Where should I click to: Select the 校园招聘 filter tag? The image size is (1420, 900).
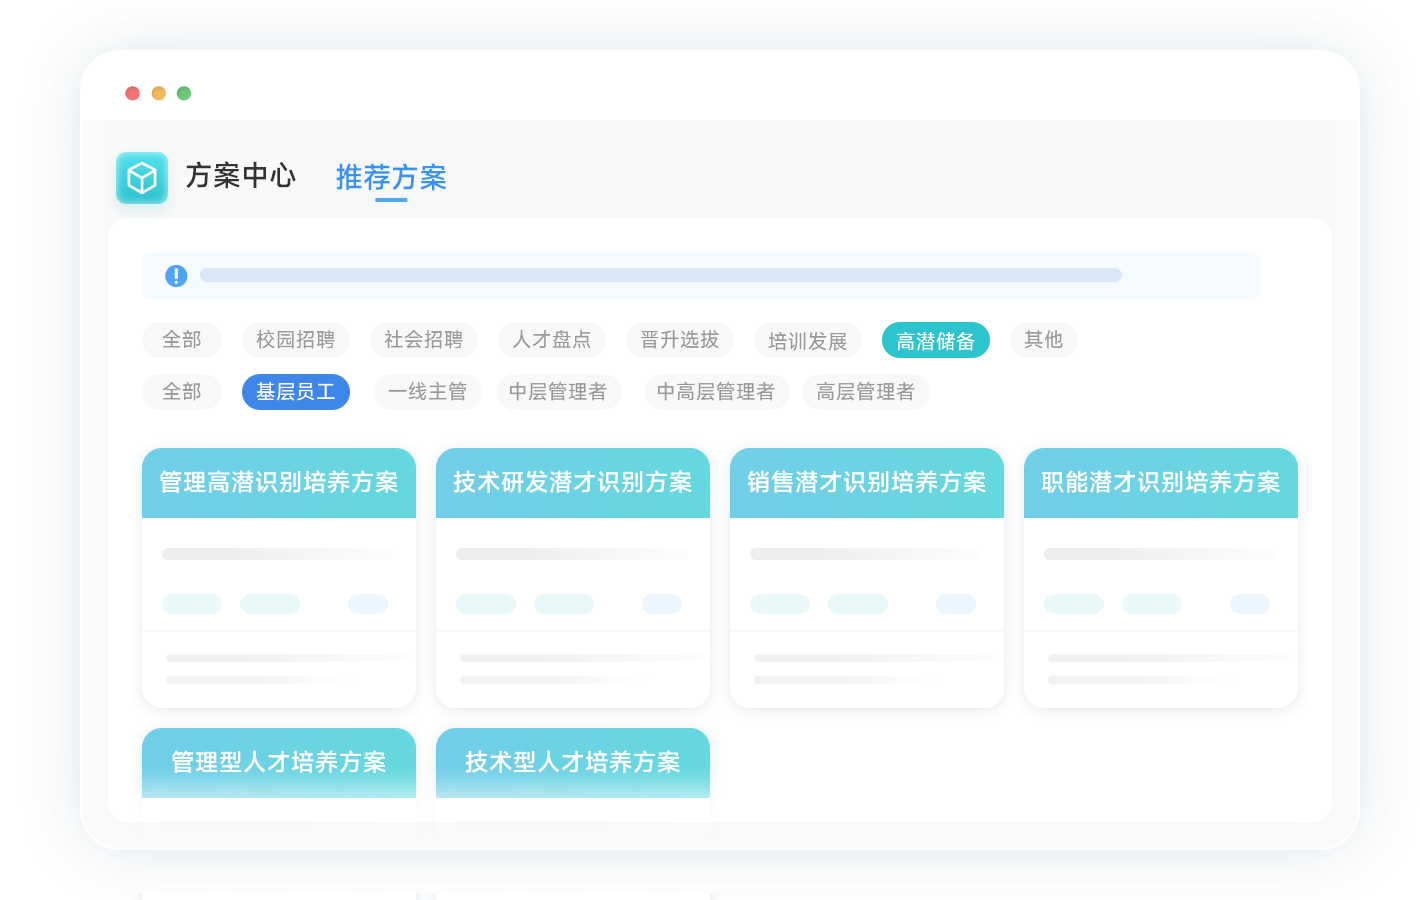pos(295,340)
